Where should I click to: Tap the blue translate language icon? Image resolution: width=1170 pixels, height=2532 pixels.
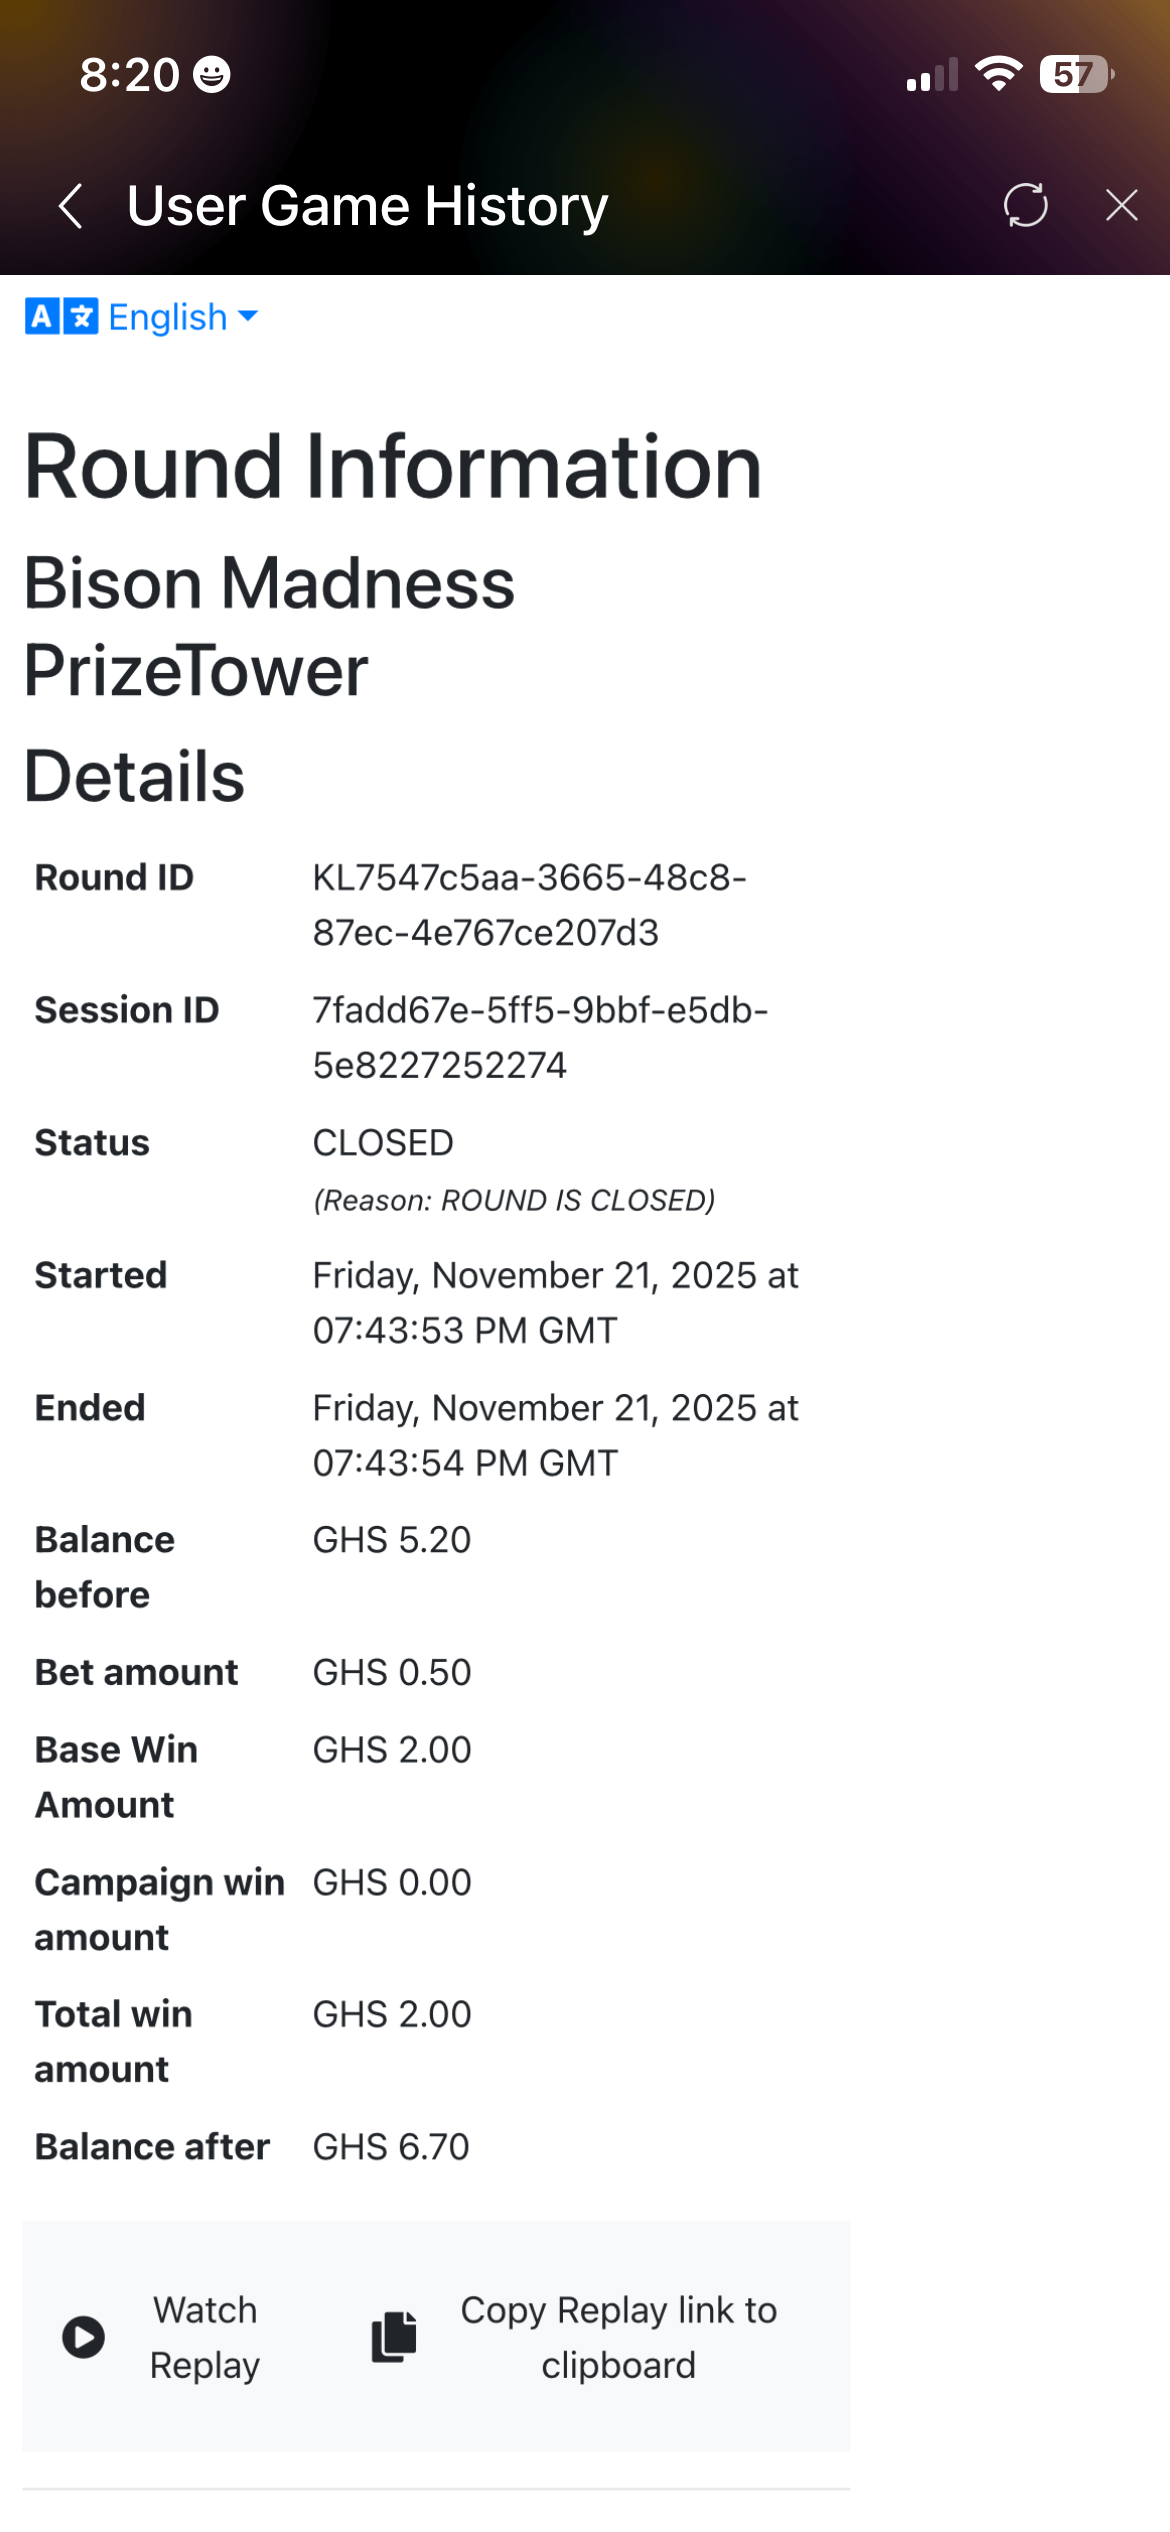tap(61, 317)
